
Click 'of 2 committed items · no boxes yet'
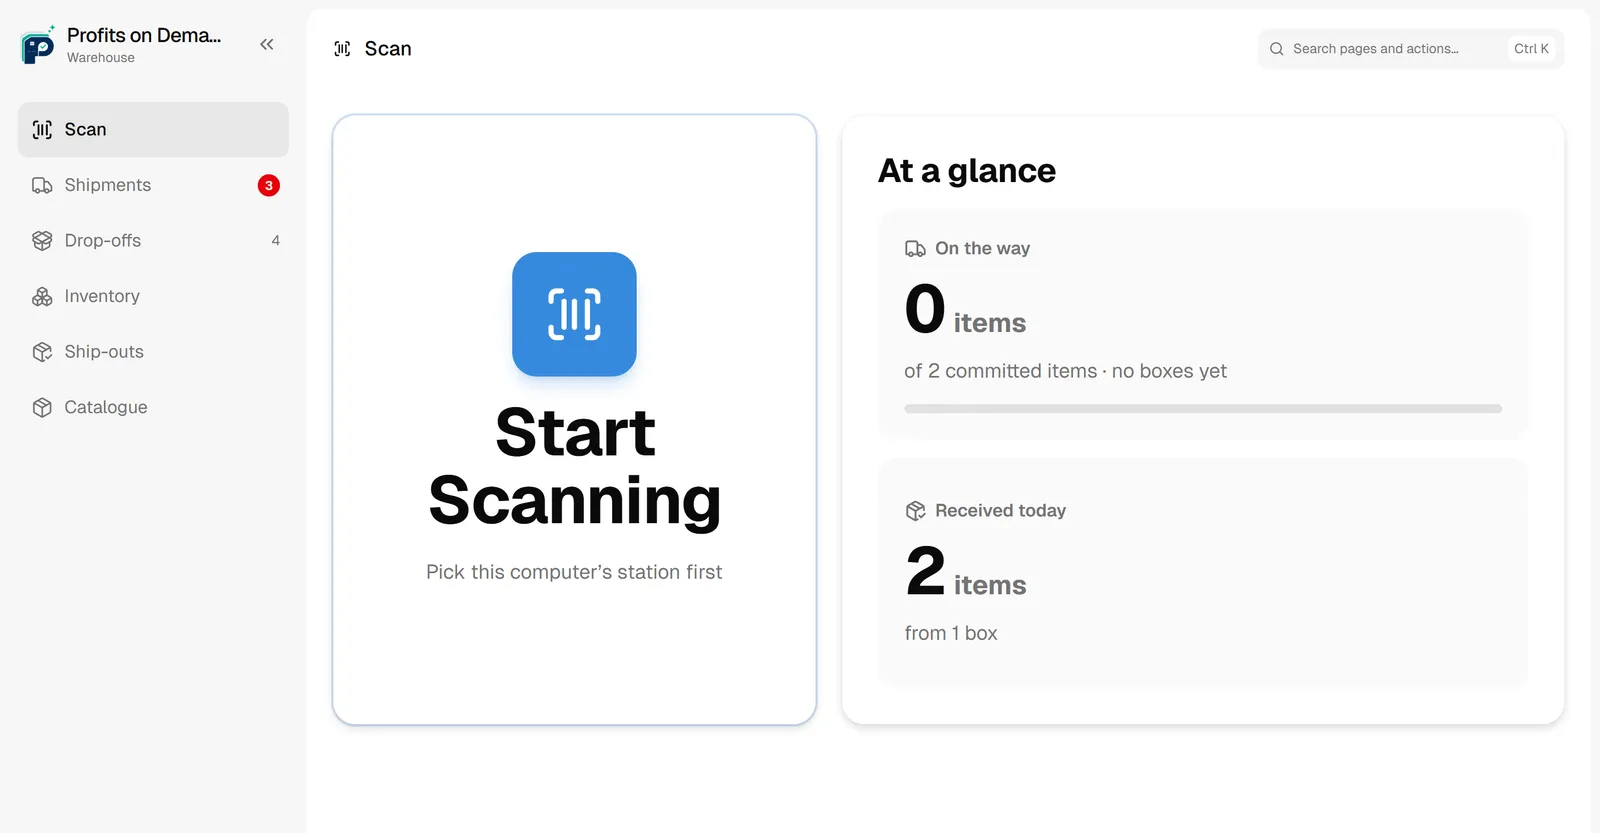point(1065,371)
